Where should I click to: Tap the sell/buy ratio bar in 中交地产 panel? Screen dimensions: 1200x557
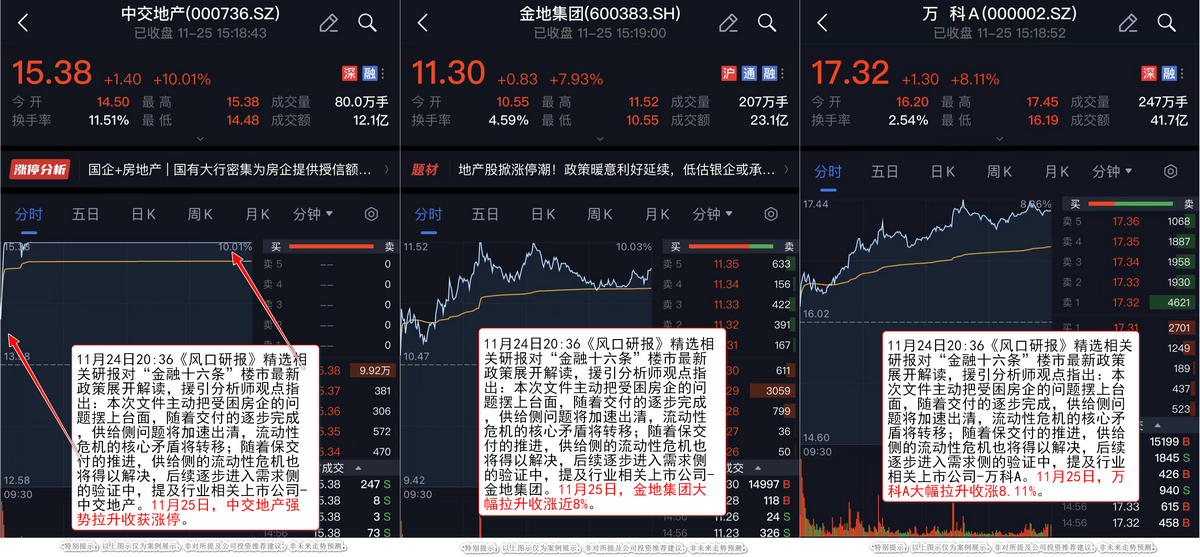[x=330, y=246]
